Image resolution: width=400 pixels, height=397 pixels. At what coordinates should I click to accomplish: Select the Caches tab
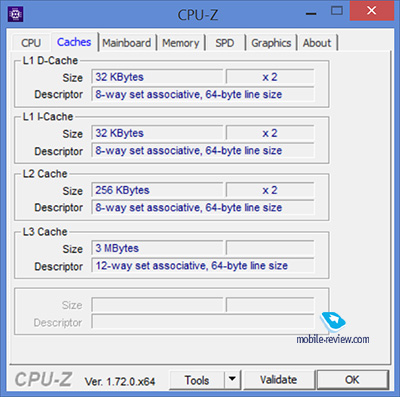[x=74, y=42]
